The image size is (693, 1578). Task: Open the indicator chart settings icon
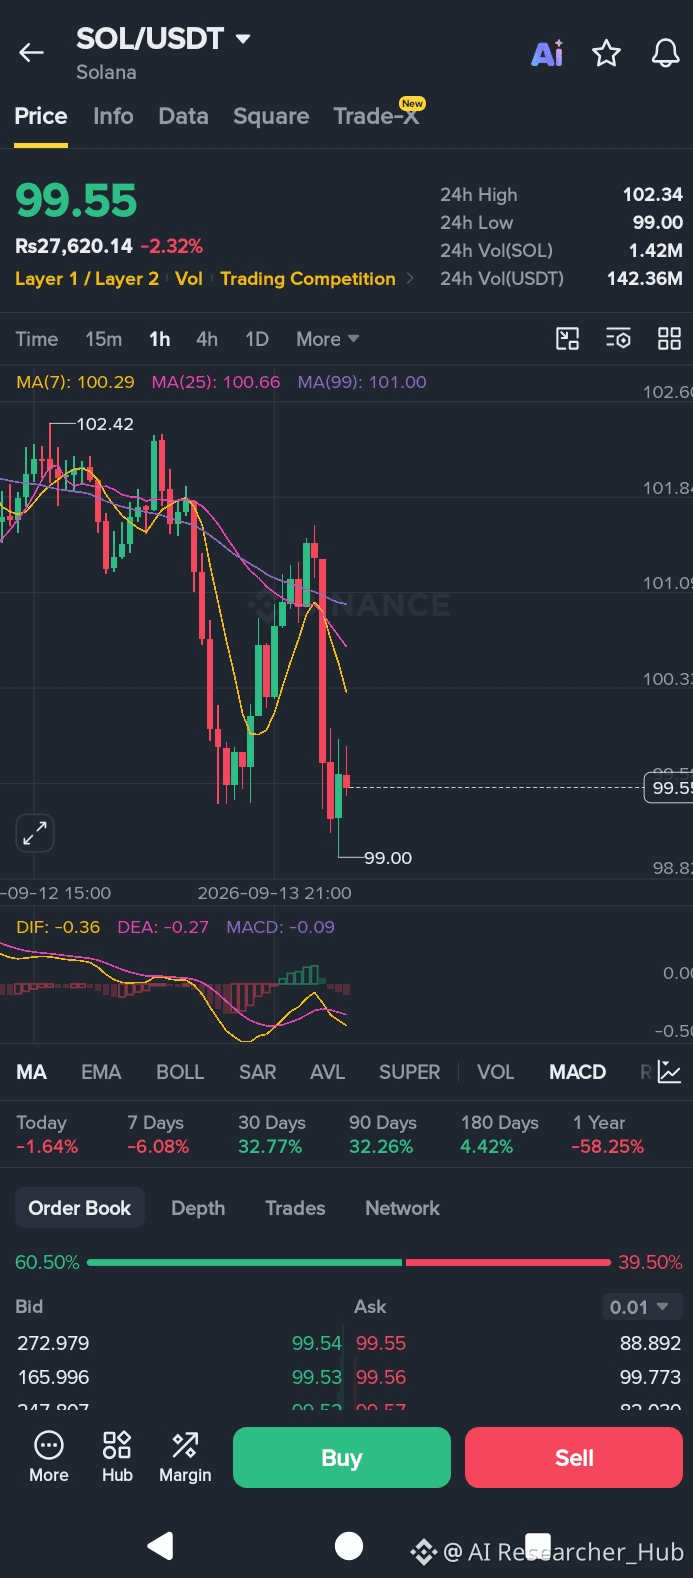[670, 1072]
